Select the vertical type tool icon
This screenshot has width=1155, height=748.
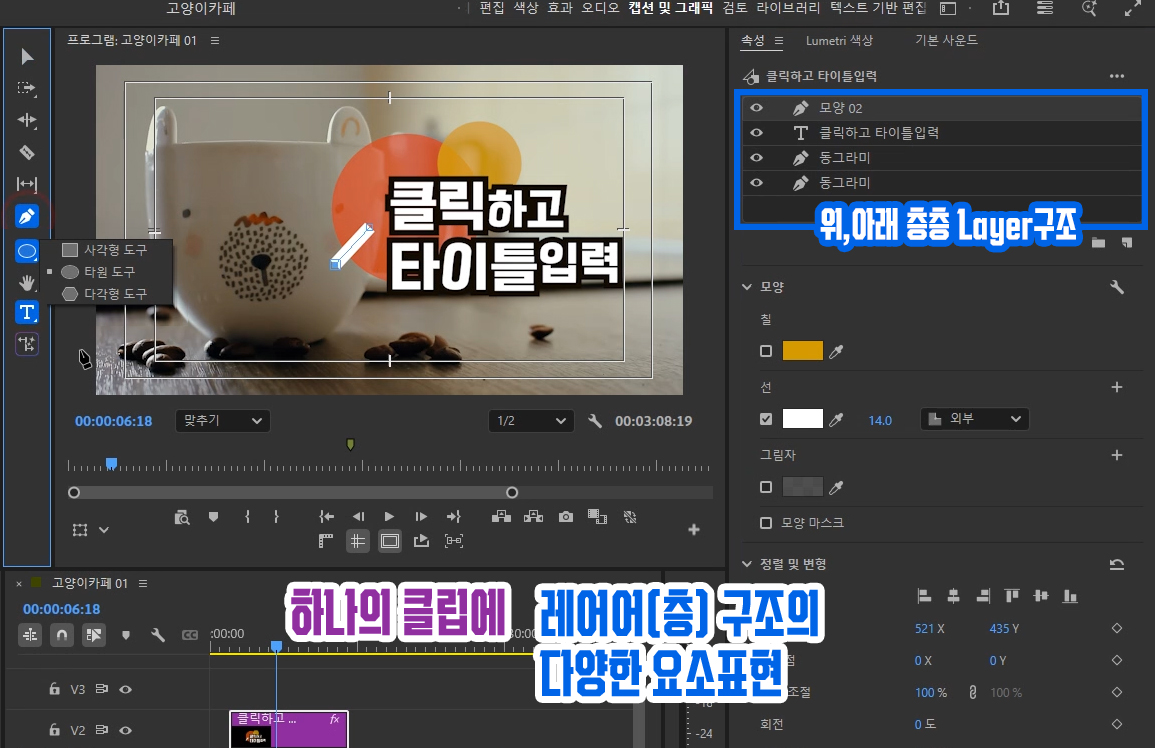pos(27,344)
